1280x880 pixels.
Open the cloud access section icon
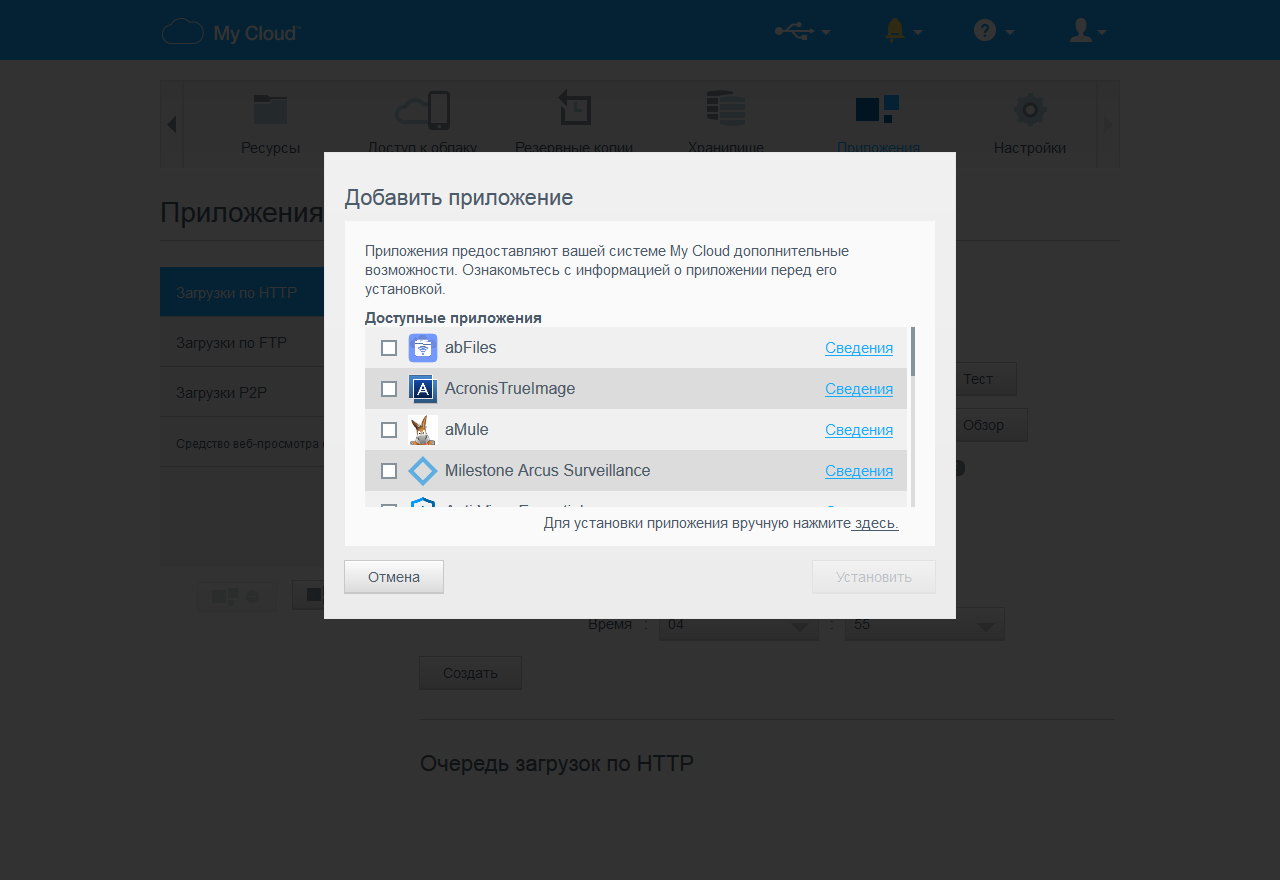click(x=423, y=110)
